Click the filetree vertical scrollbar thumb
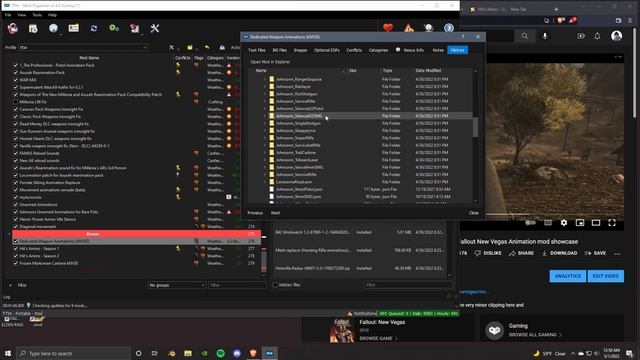Image resolution: width=640 pixels, height=360 pixels. point(475,127)
